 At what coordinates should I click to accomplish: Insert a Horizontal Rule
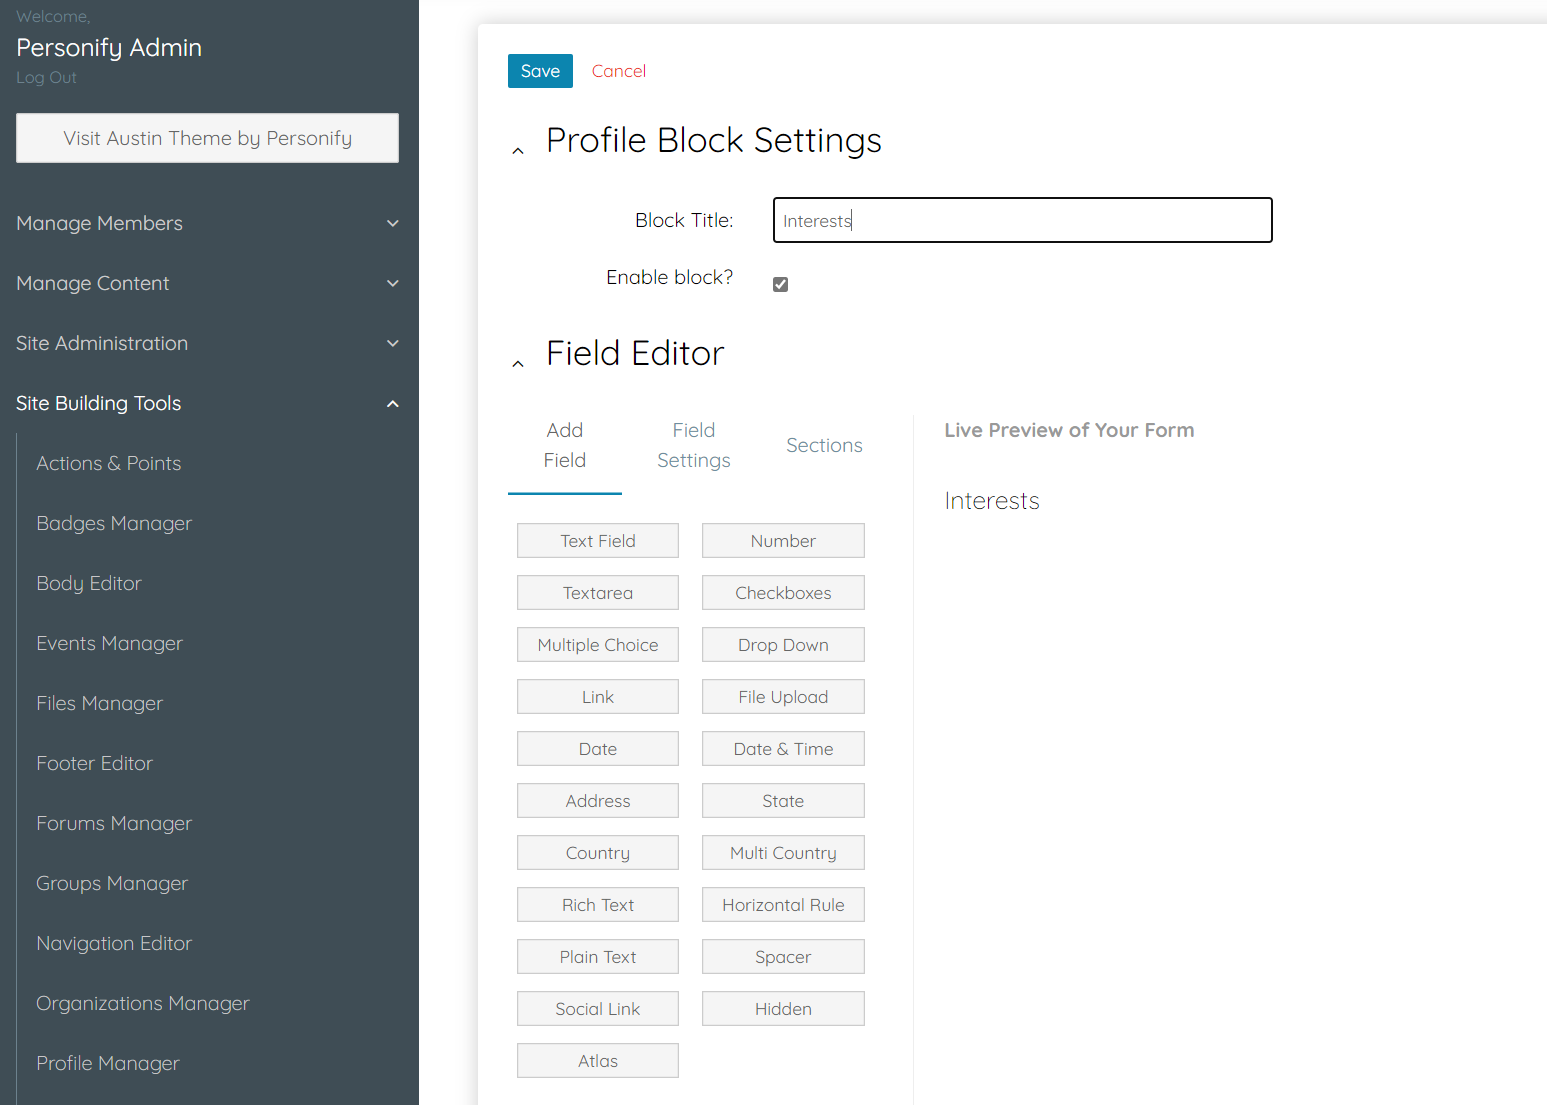click(x=783, y=905)
